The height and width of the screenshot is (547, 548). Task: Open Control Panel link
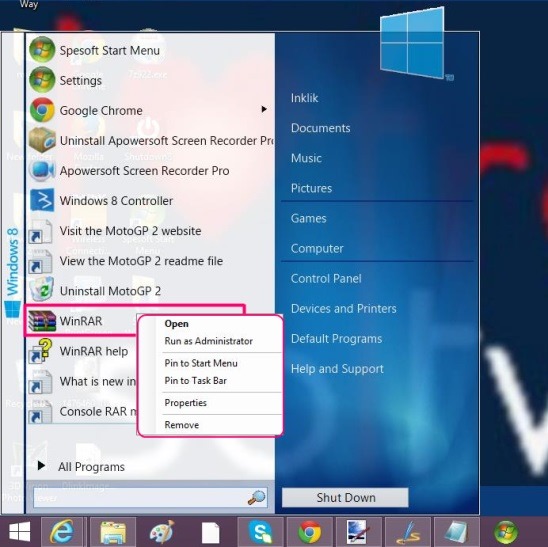pyautogui.click(x=326, y=278)
